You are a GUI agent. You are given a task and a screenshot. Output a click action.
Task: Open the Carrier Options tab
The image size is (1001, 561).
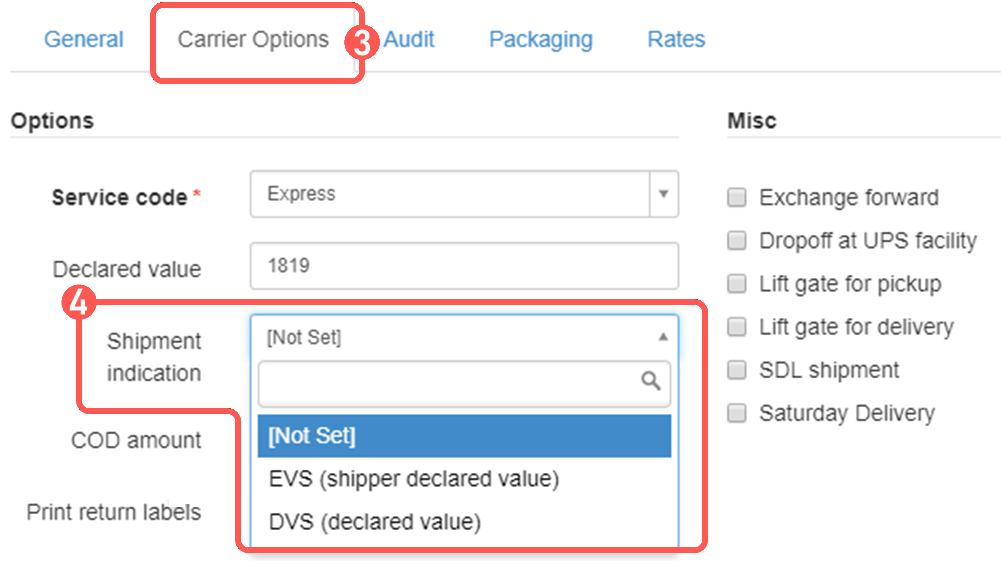(x=253, y=39)
